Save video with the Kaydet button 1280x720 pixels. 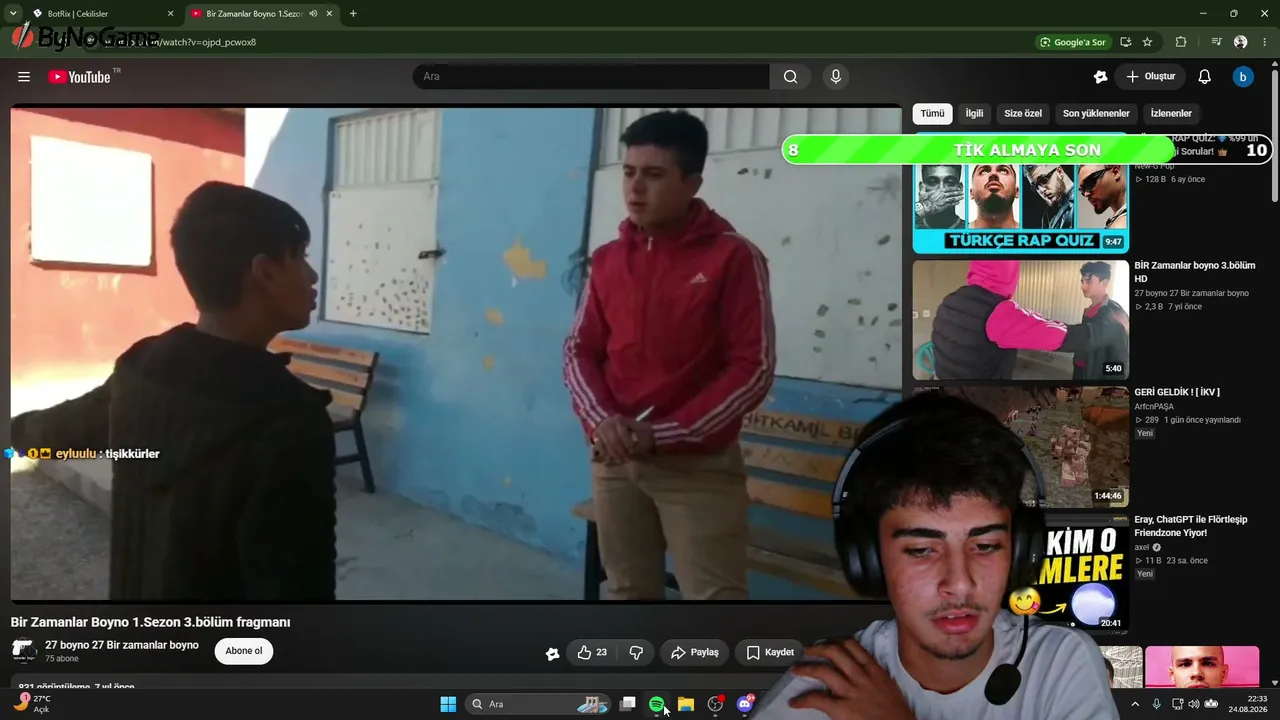pyautogui.click(x=770, y=653)
